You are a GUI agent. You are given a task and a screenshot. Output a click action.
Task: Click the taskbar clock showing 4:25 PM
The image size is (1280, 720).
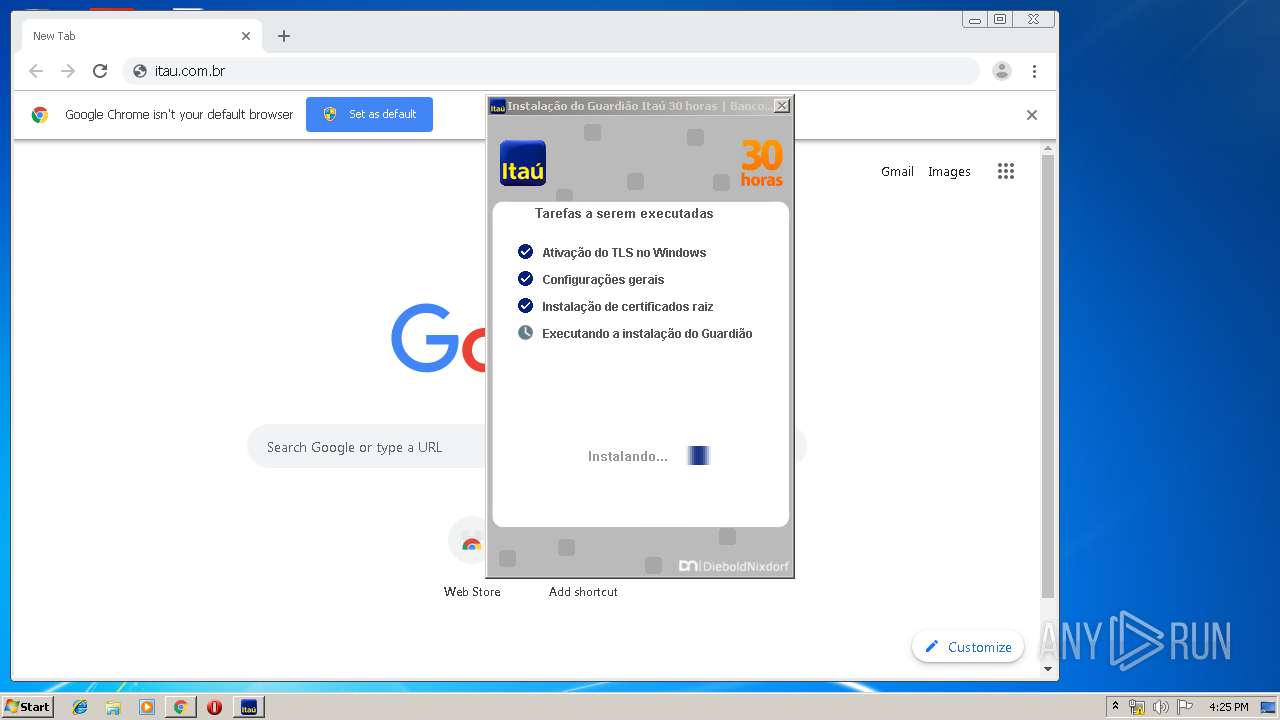tap(1228, 707)
